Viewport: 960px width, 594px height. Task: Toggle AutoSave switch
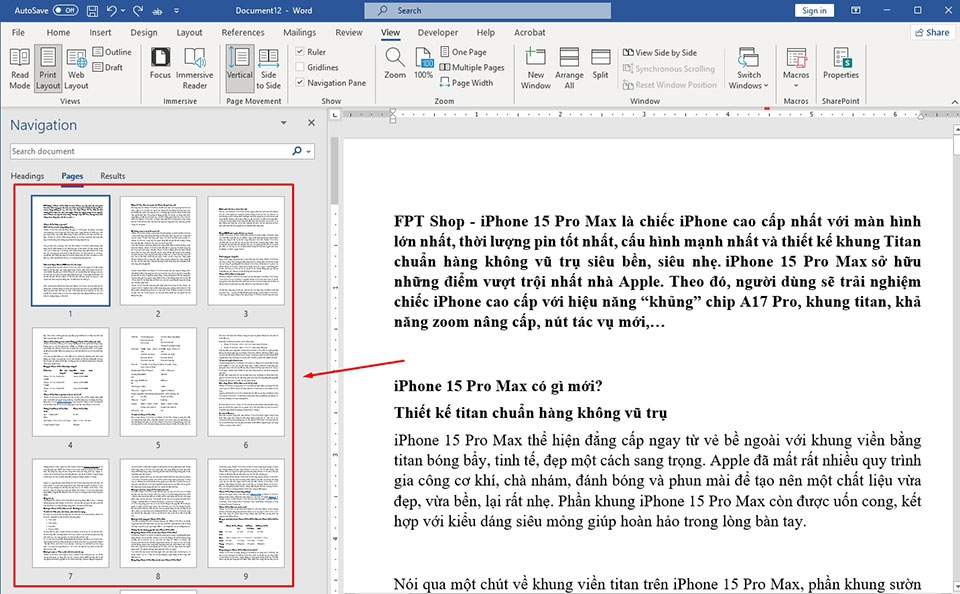point(66,10)
